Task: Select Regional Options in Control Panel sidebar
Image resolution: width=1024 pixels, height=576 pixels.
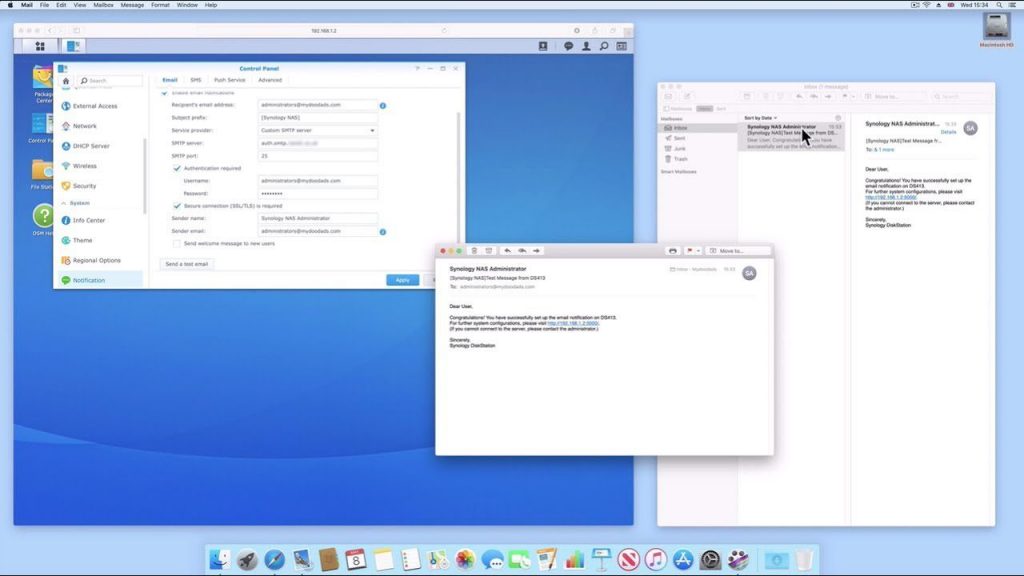Action: [97, 261]
